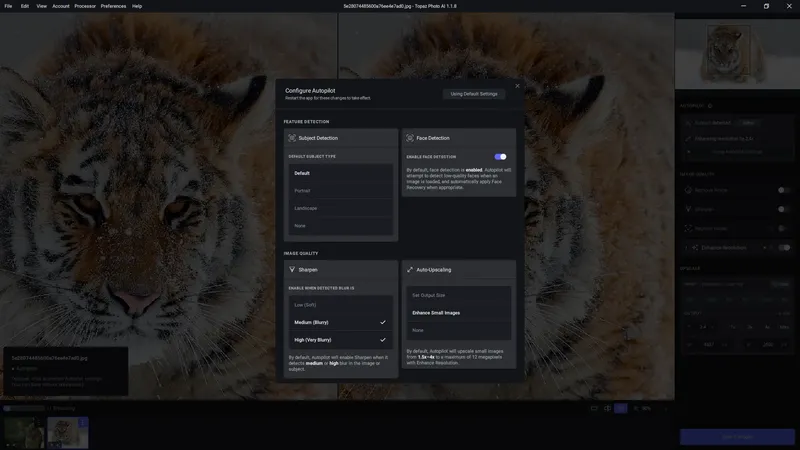Toggle Enhance Resolution switch in side panel
Screen dimensions: 800x450
click(784, 248)
